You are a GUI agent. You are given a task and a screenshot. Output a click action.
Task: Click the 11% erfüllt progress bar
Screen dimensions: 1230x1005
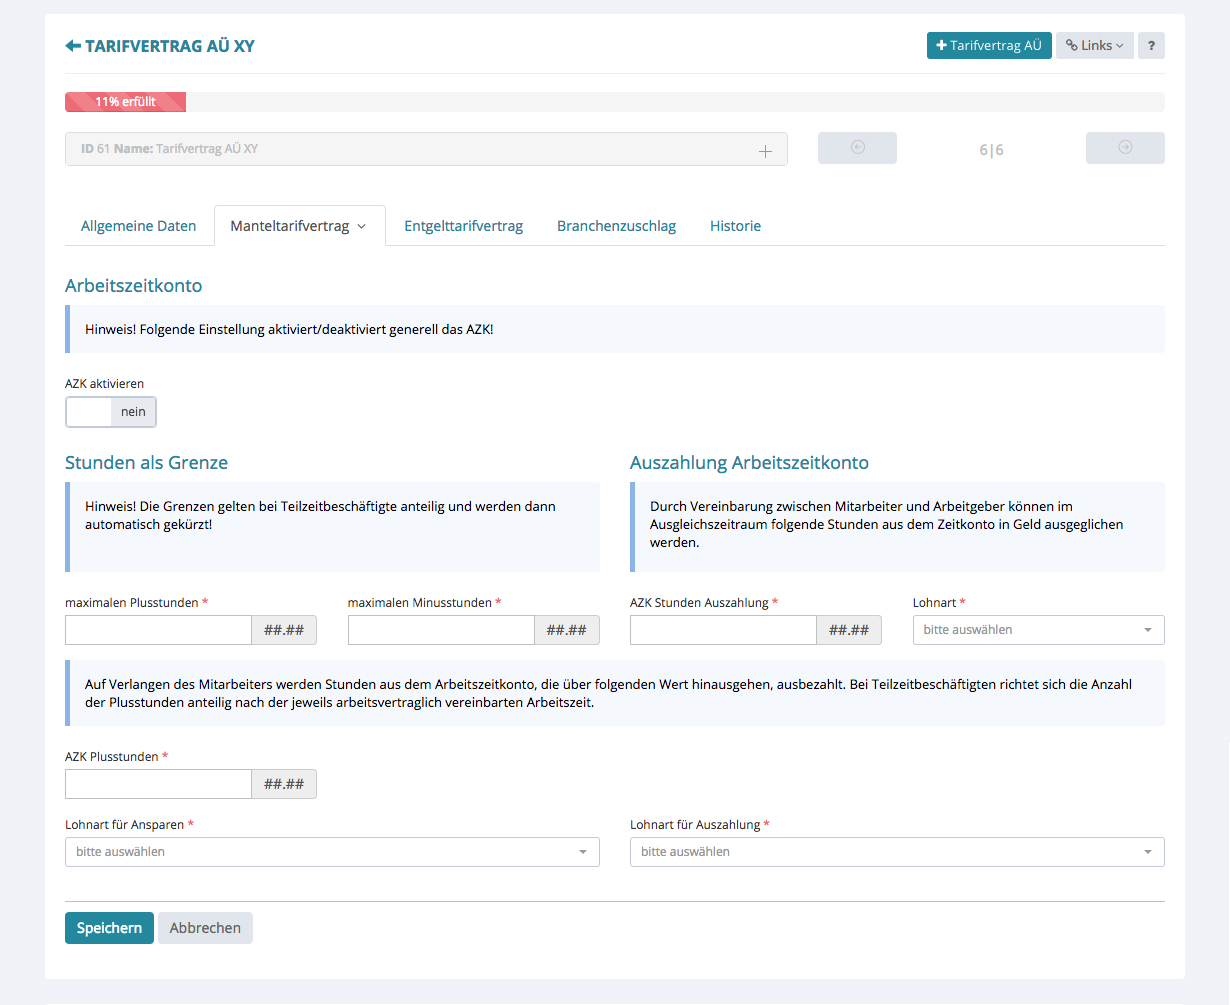[x=125, y=102]
